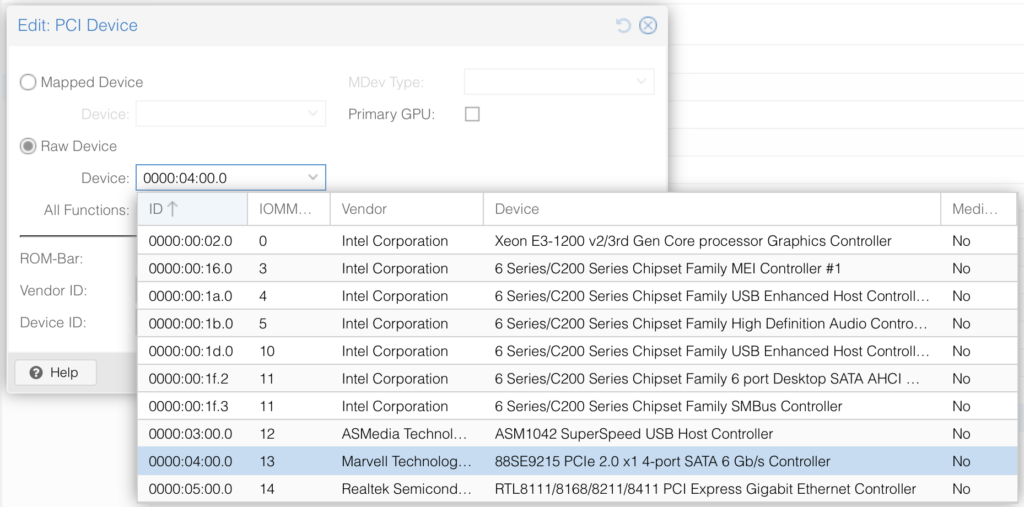Click ASMedia Technology vendor cell
The image size is (1024, 507).
point(406,434)
